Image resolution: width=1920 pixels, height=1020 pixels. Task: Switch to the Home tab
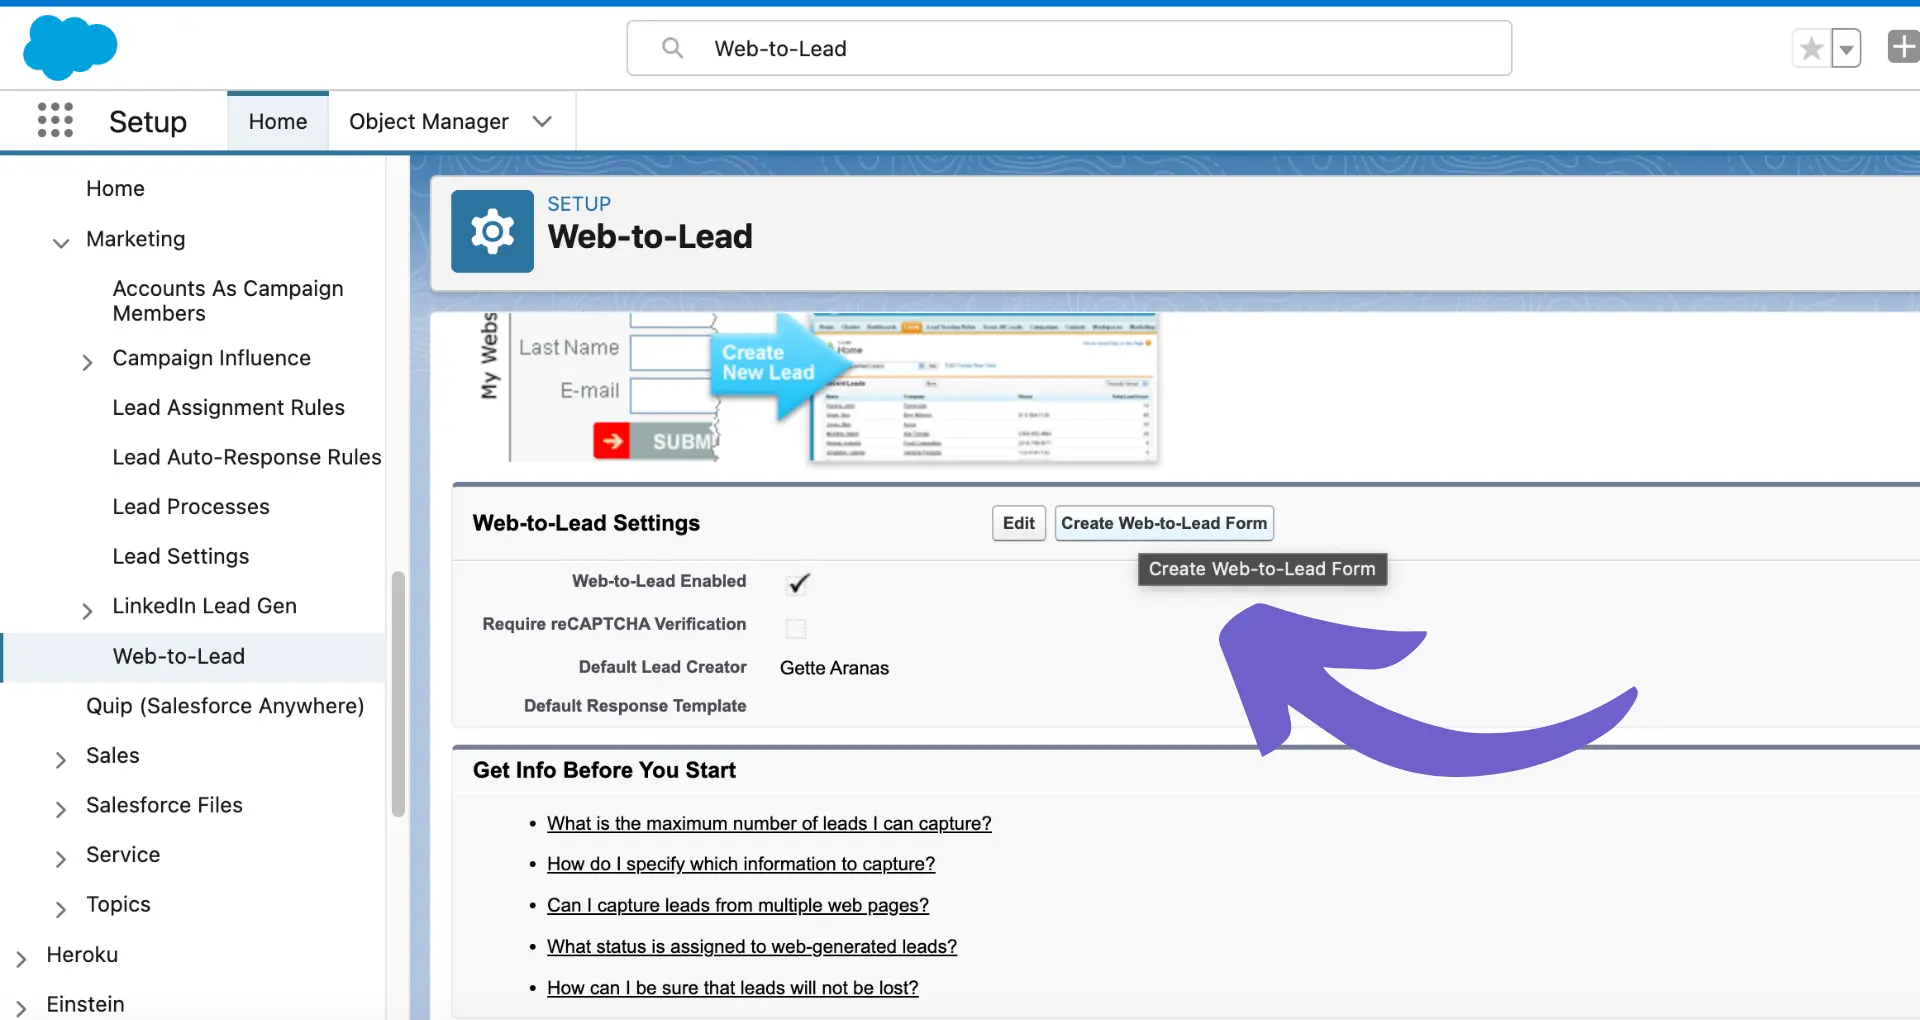click(278, 121)
